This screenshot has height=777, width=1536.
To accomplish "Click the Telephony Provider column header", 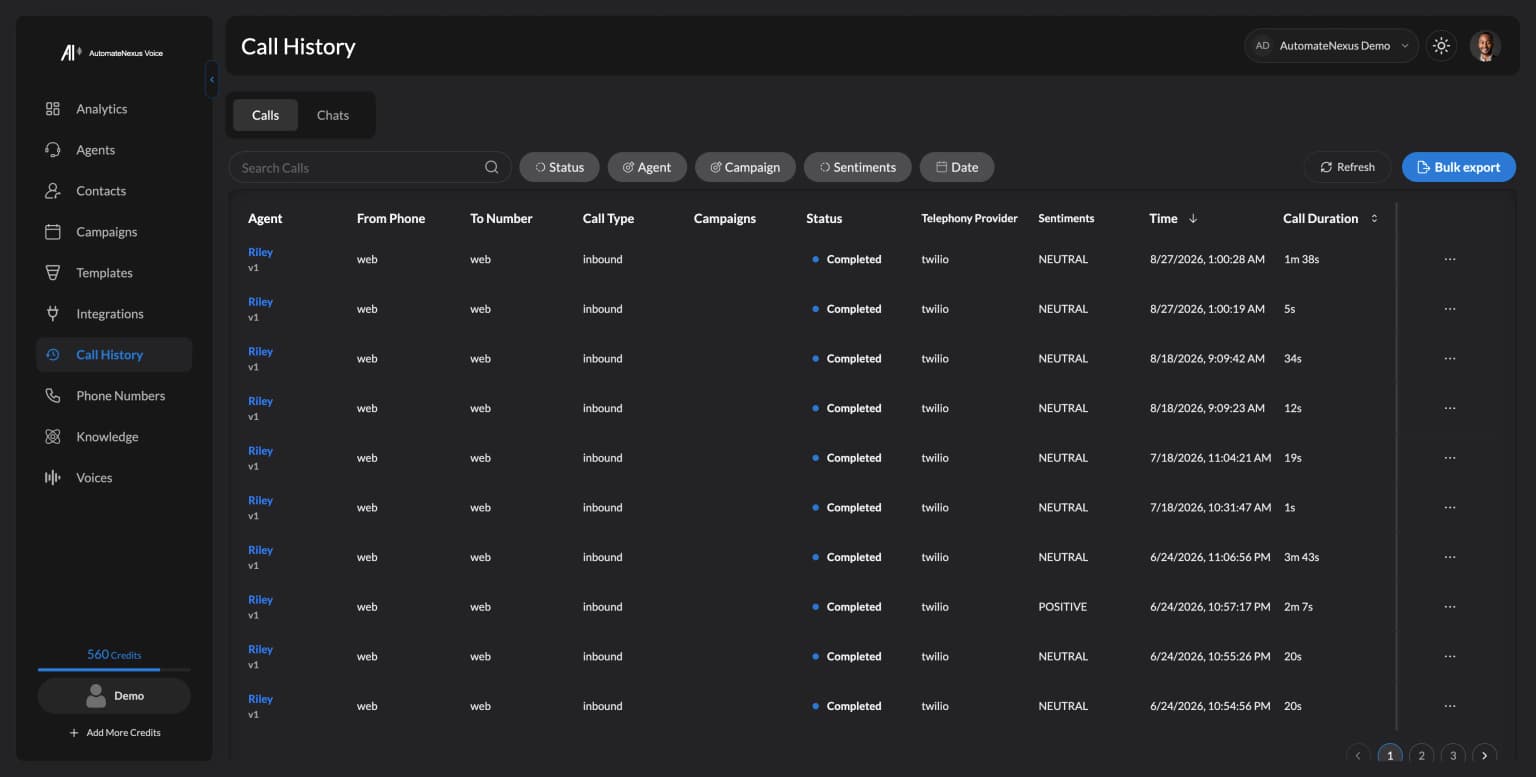I will [969, 218].
